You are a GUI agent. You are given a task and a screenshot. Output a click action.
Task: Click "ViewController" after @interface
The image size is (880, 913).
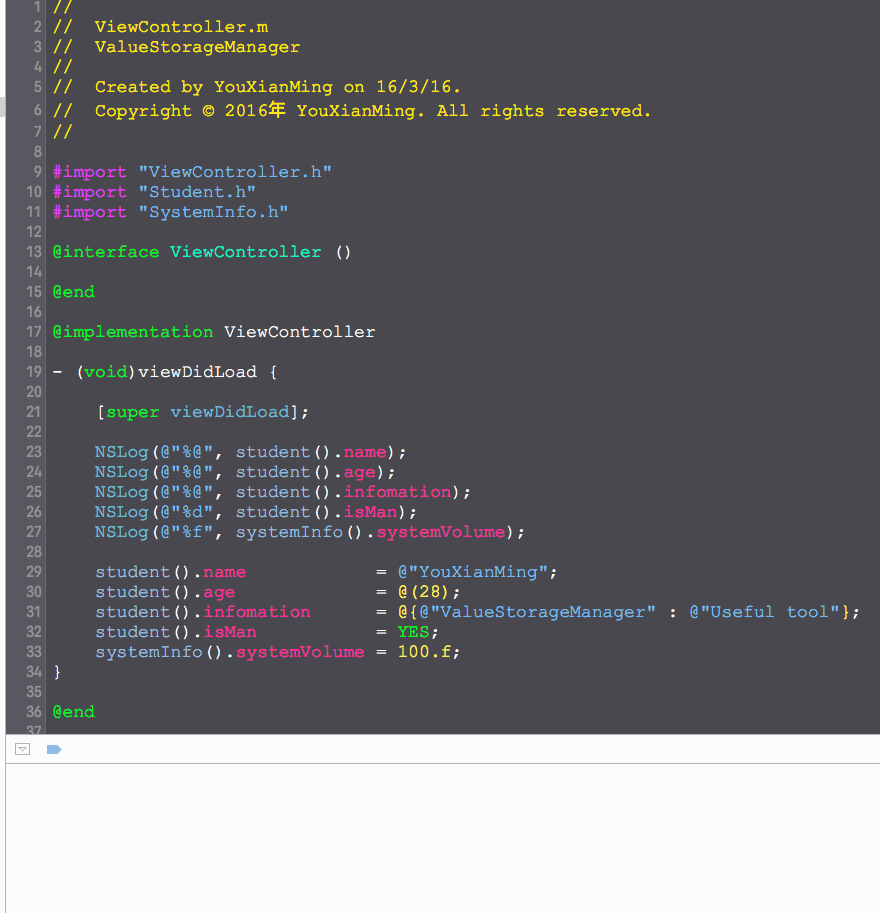coord(246,252)
